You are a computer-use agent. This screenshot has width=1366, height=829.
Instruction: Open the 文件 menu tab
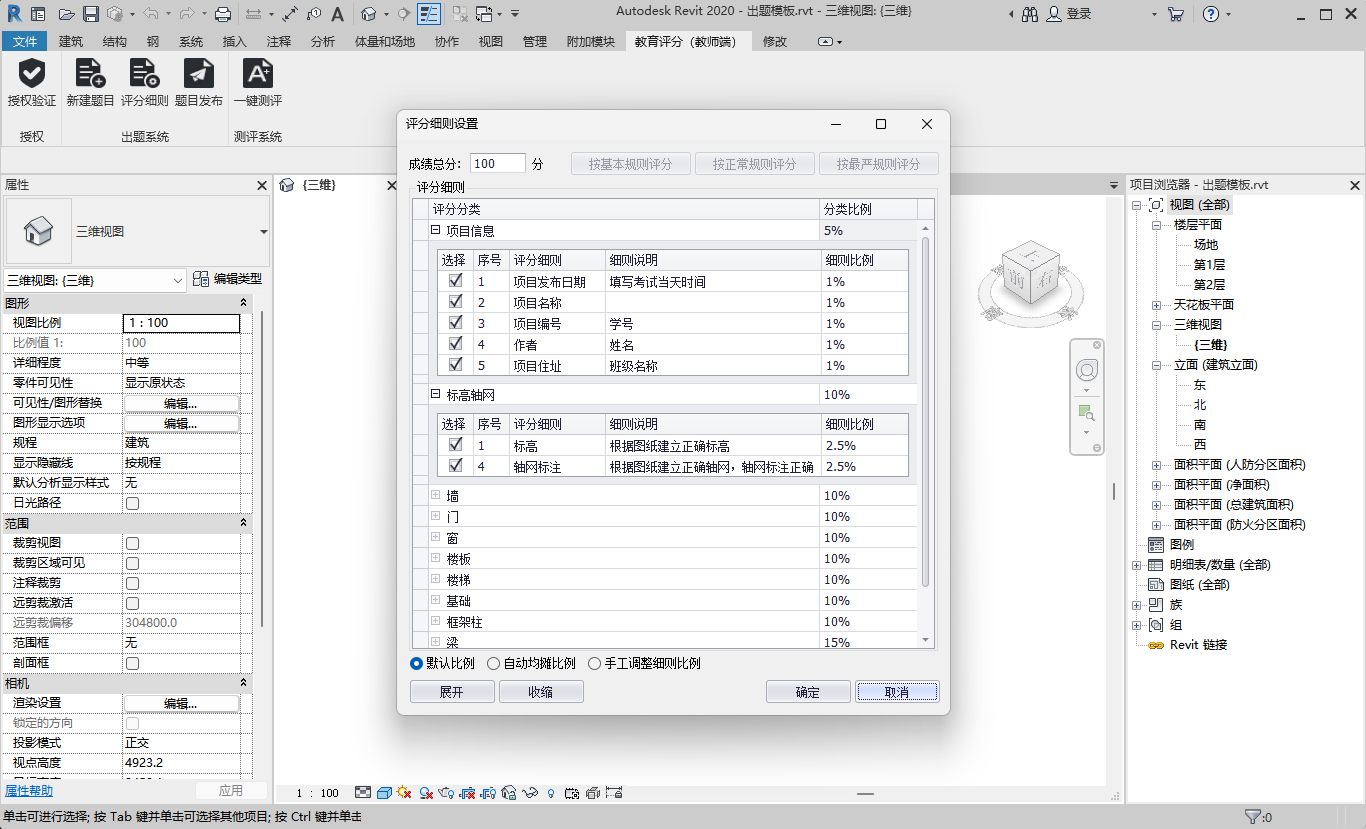click(25, 41)
